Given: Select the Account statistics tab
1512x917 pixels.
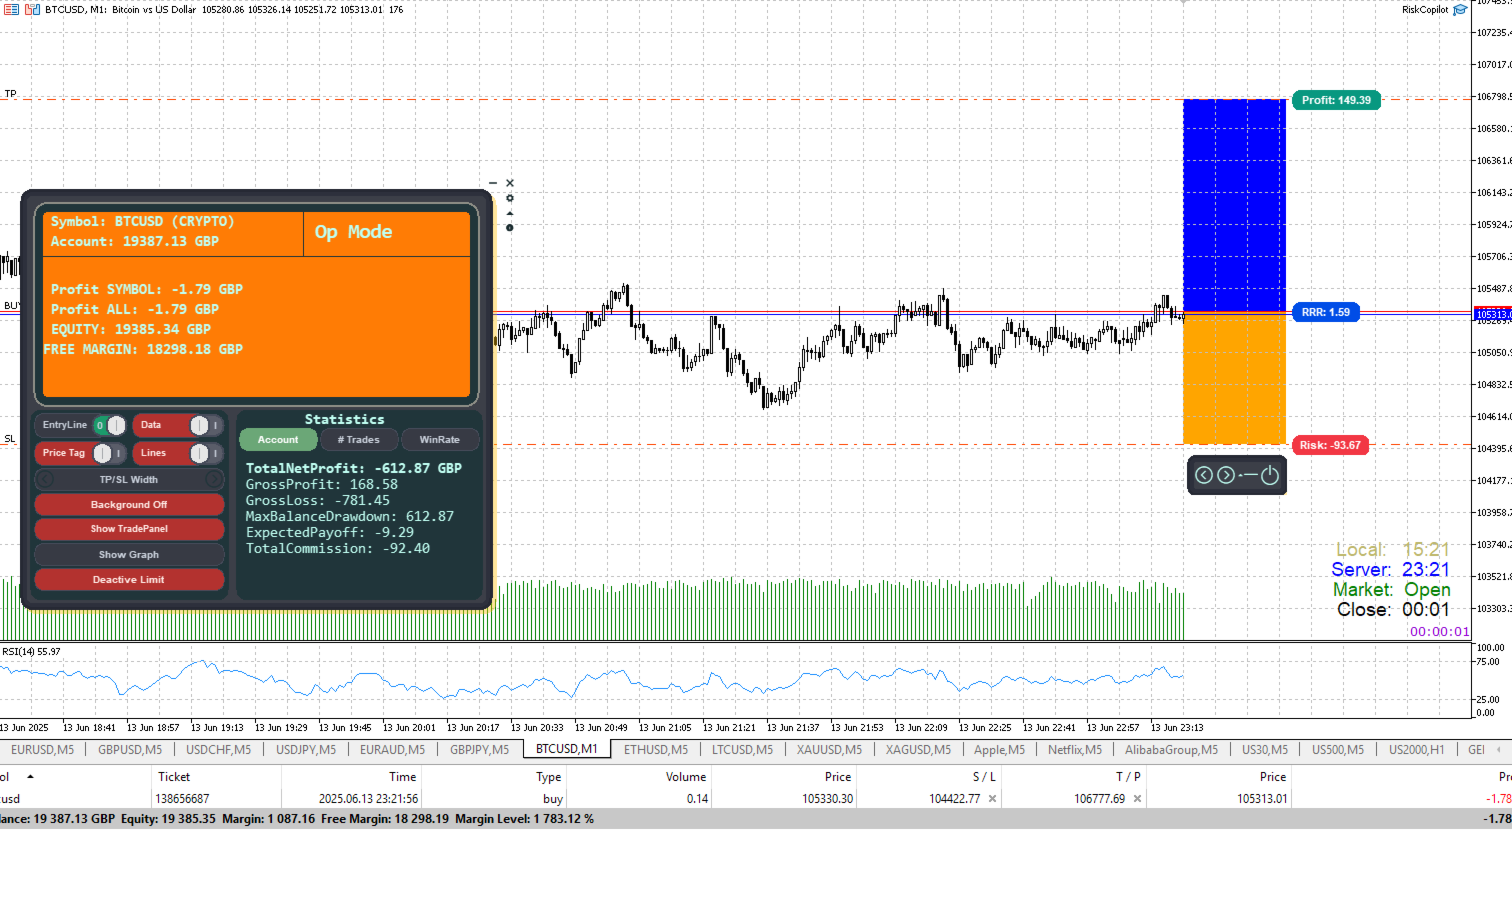Looking at the screenshot, I should [x=278, y=440].
